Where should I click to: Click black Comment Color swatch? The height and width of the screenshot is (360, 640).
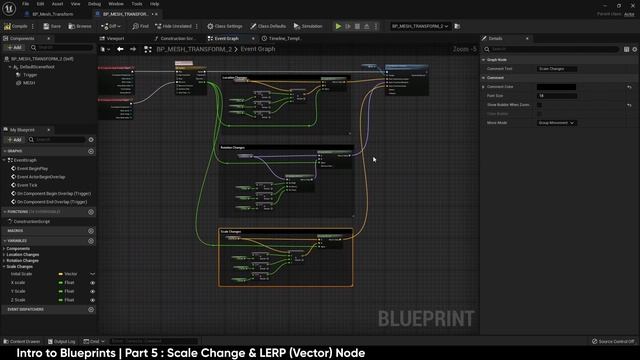pos(556,87)
